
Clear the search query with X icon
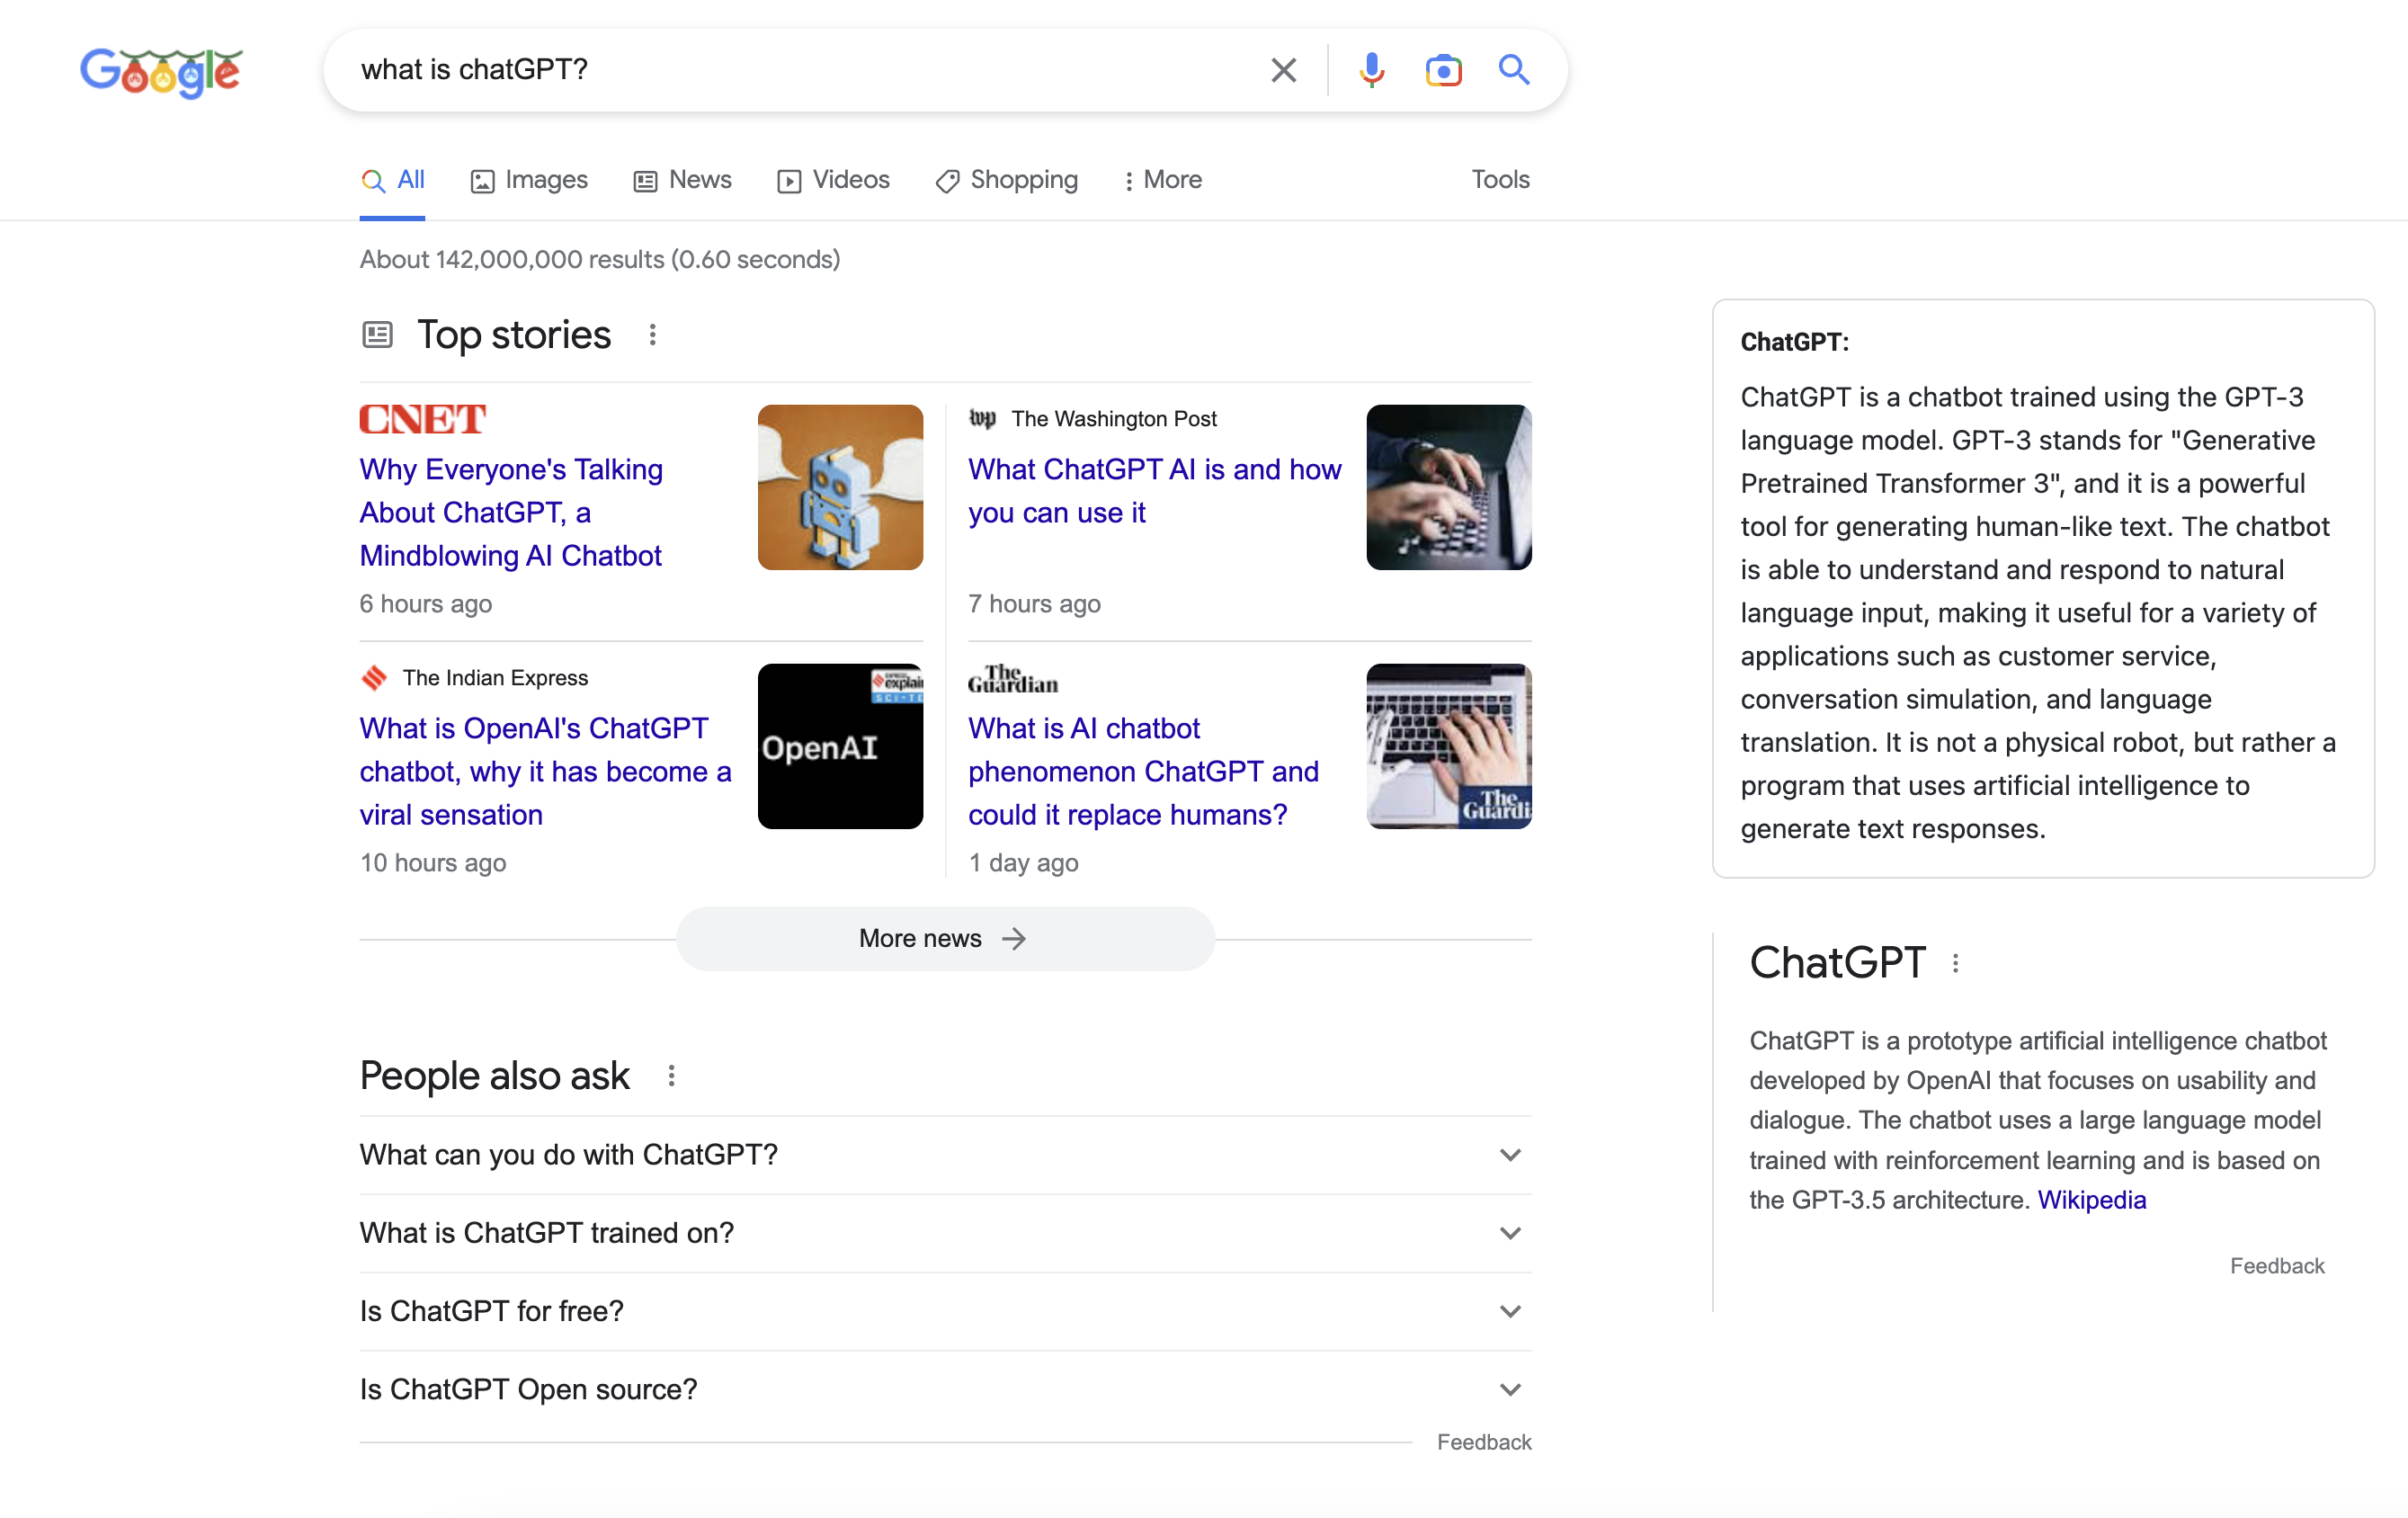click(x=1283, y=70)
